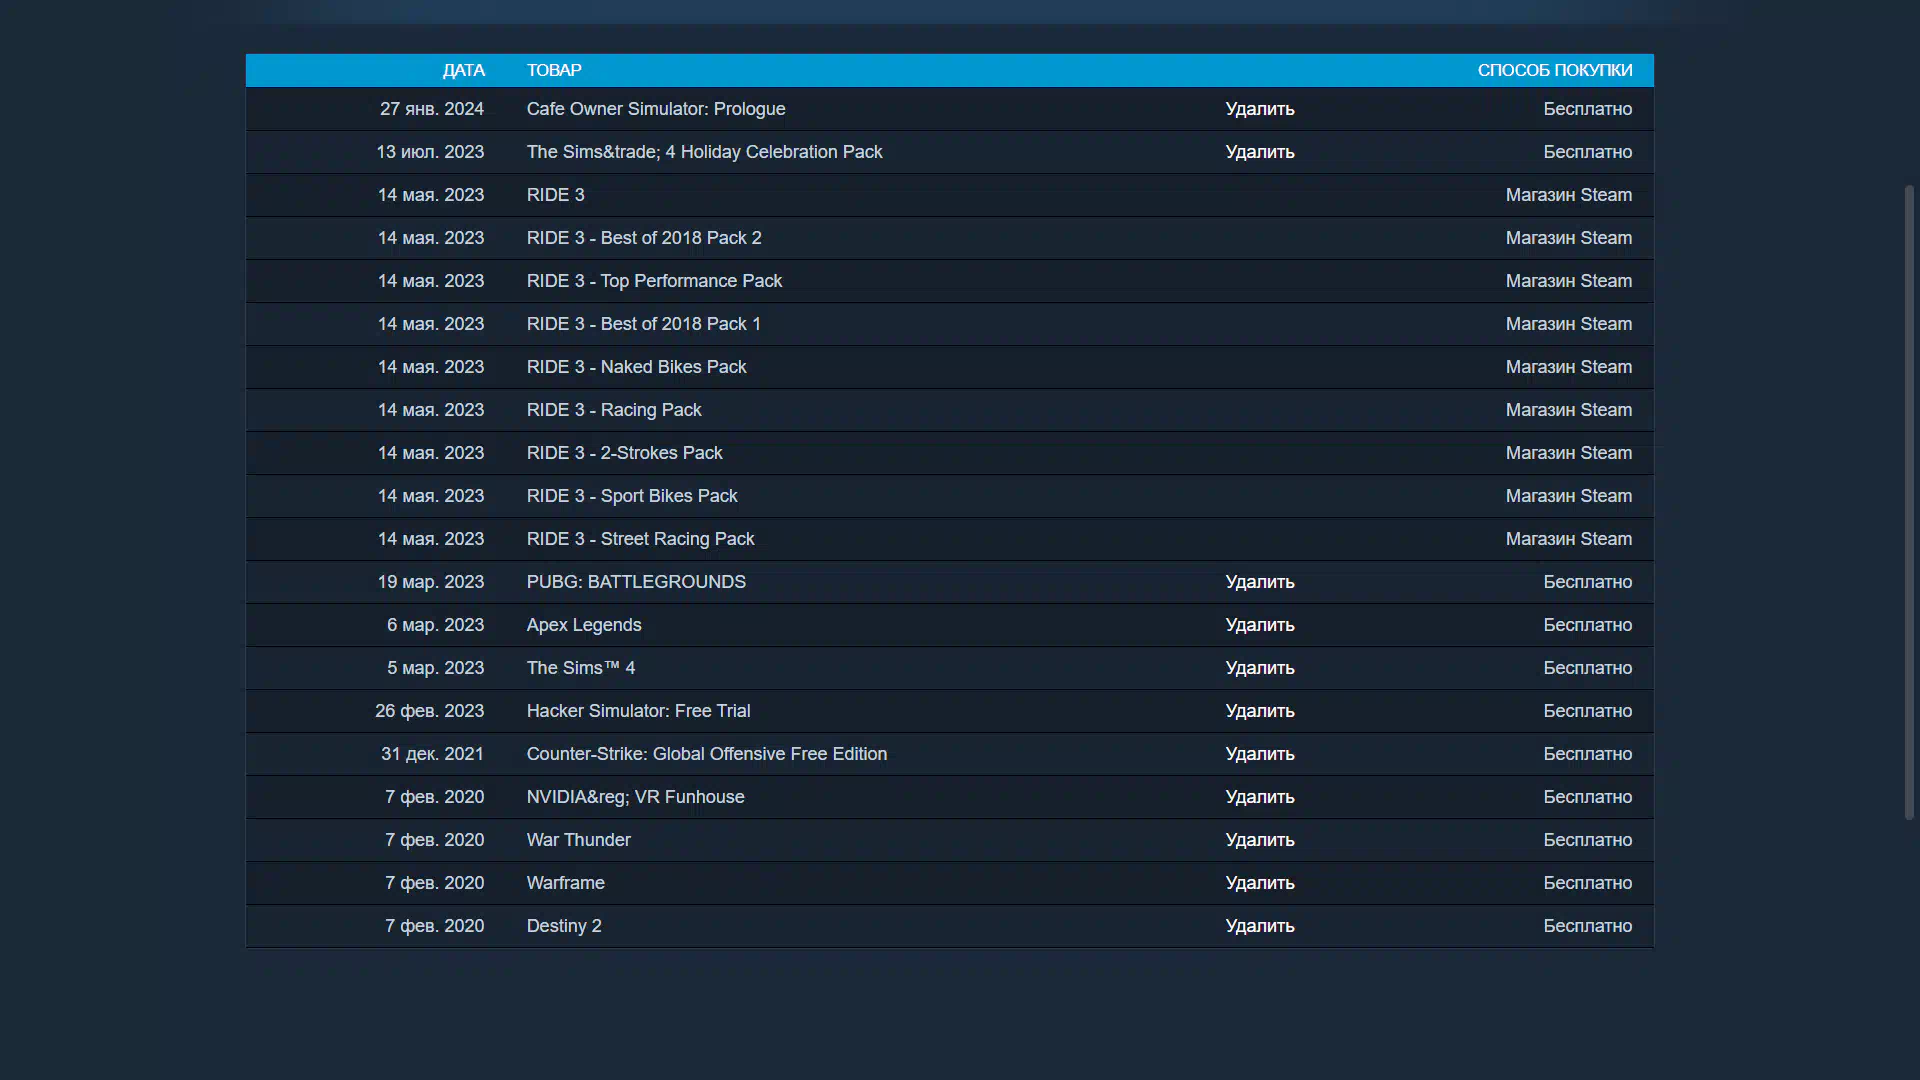Image resolution: width=1920 pixels, height=1080 pixels.
Task: Select RIDE 3 - Best of 2018 Pack 1
Action: point(644,324)
